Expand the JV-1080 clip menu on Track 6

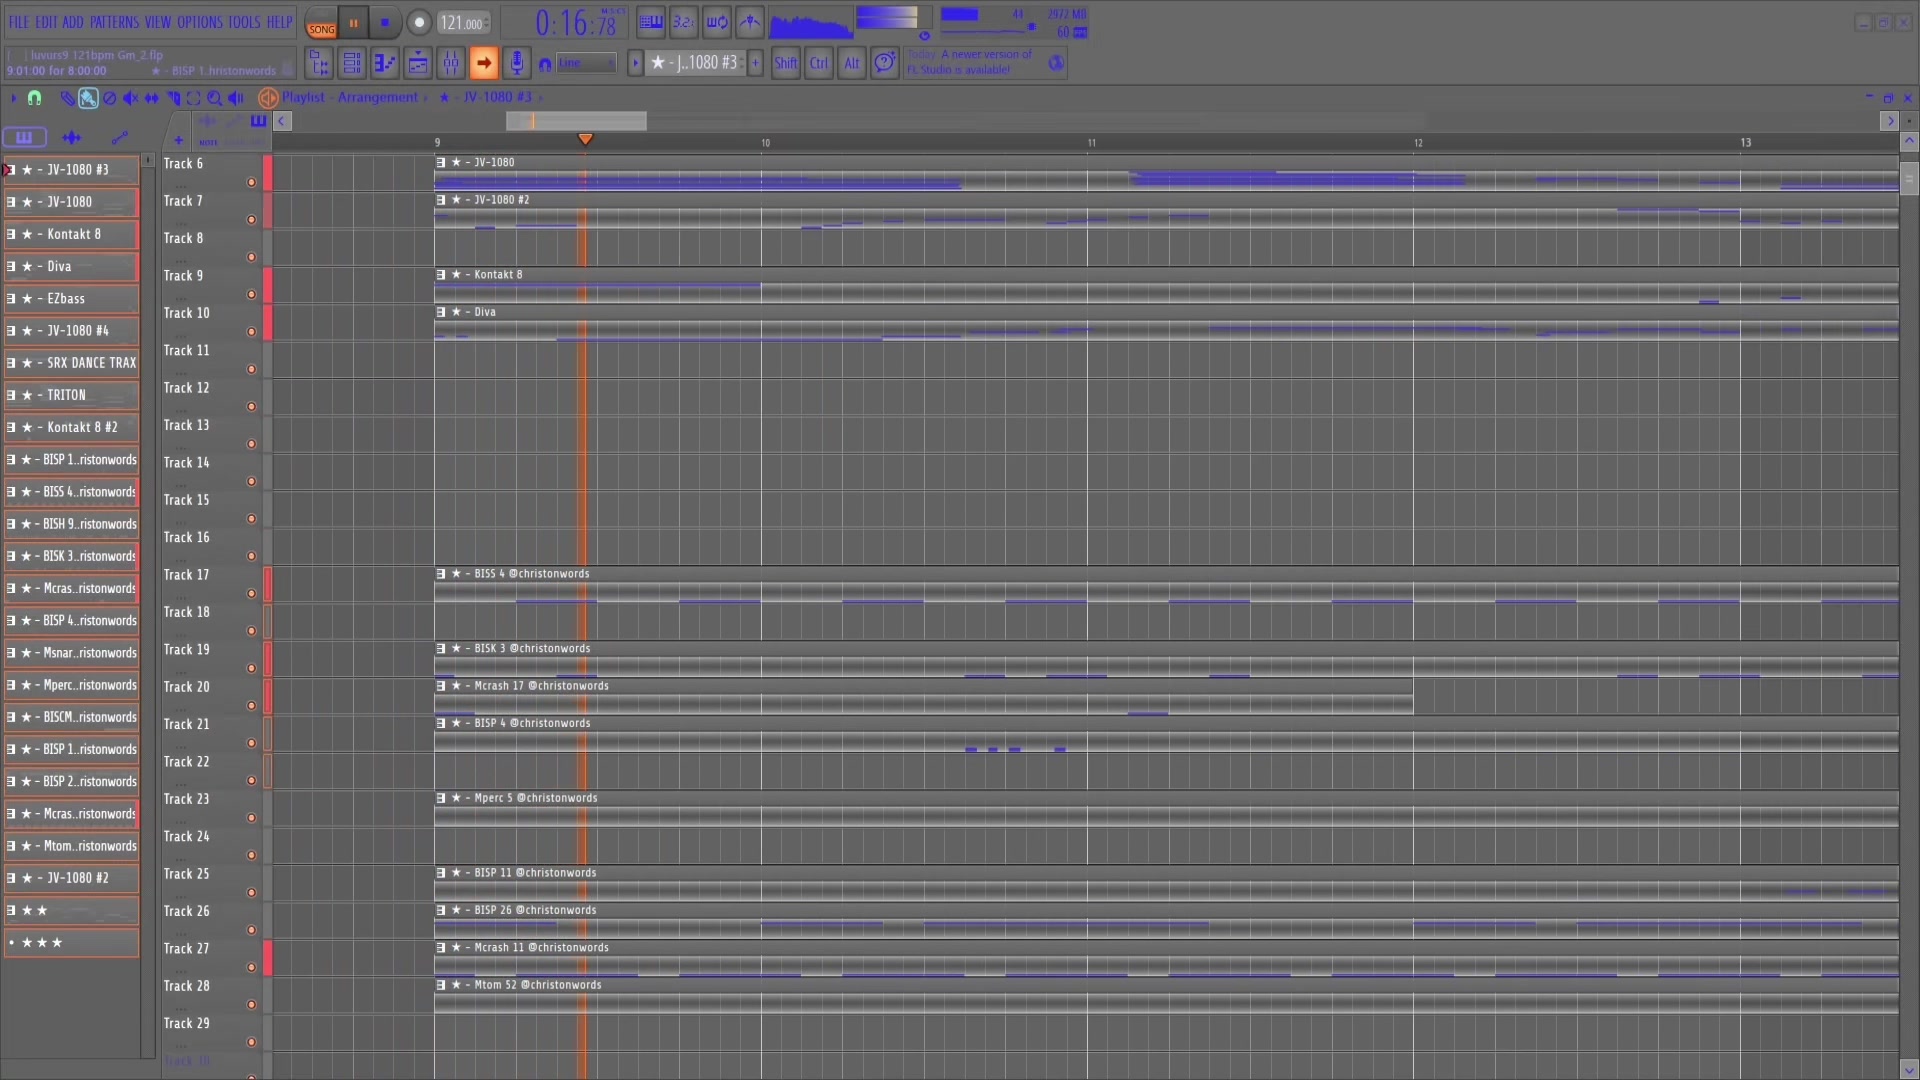[x=441, y=162]
